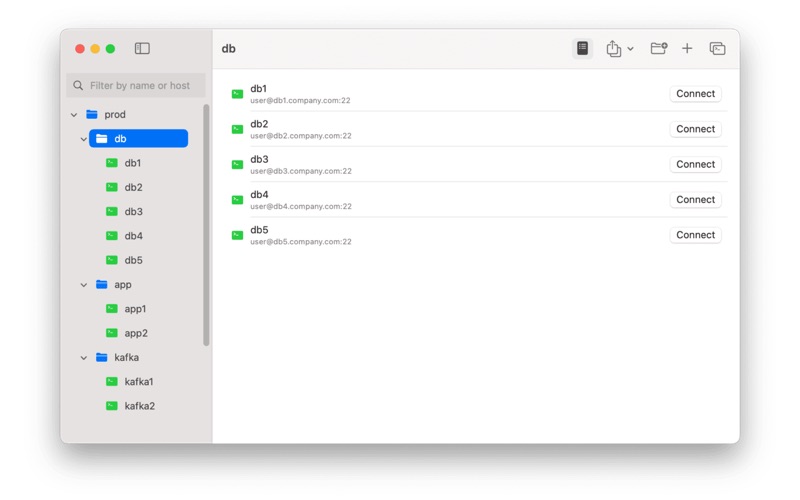Click the sidebar vertical scrollbar
This screenshot has width=800, height=500.
[206, 225]
